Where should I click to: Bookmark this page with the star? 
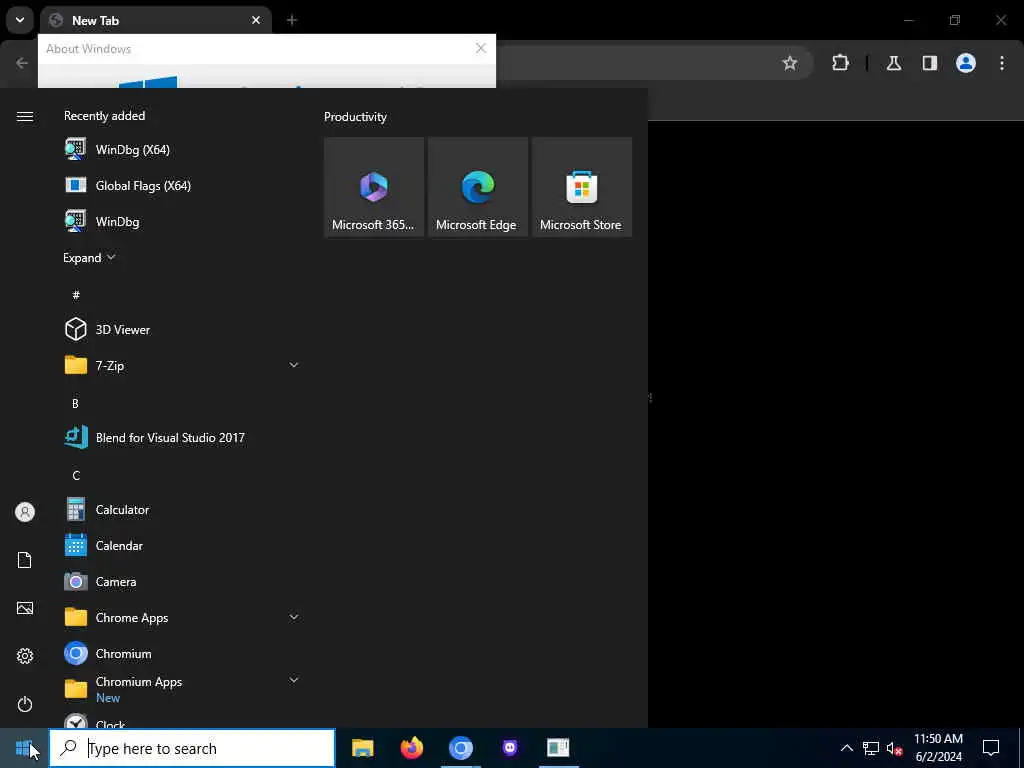tap(790, 63)
